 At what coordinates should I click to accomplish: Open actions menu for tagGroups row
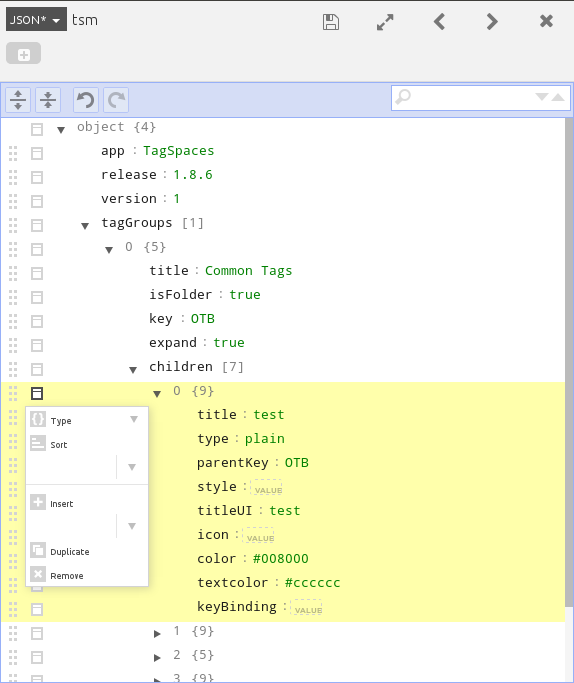click(x=37, y=225)
